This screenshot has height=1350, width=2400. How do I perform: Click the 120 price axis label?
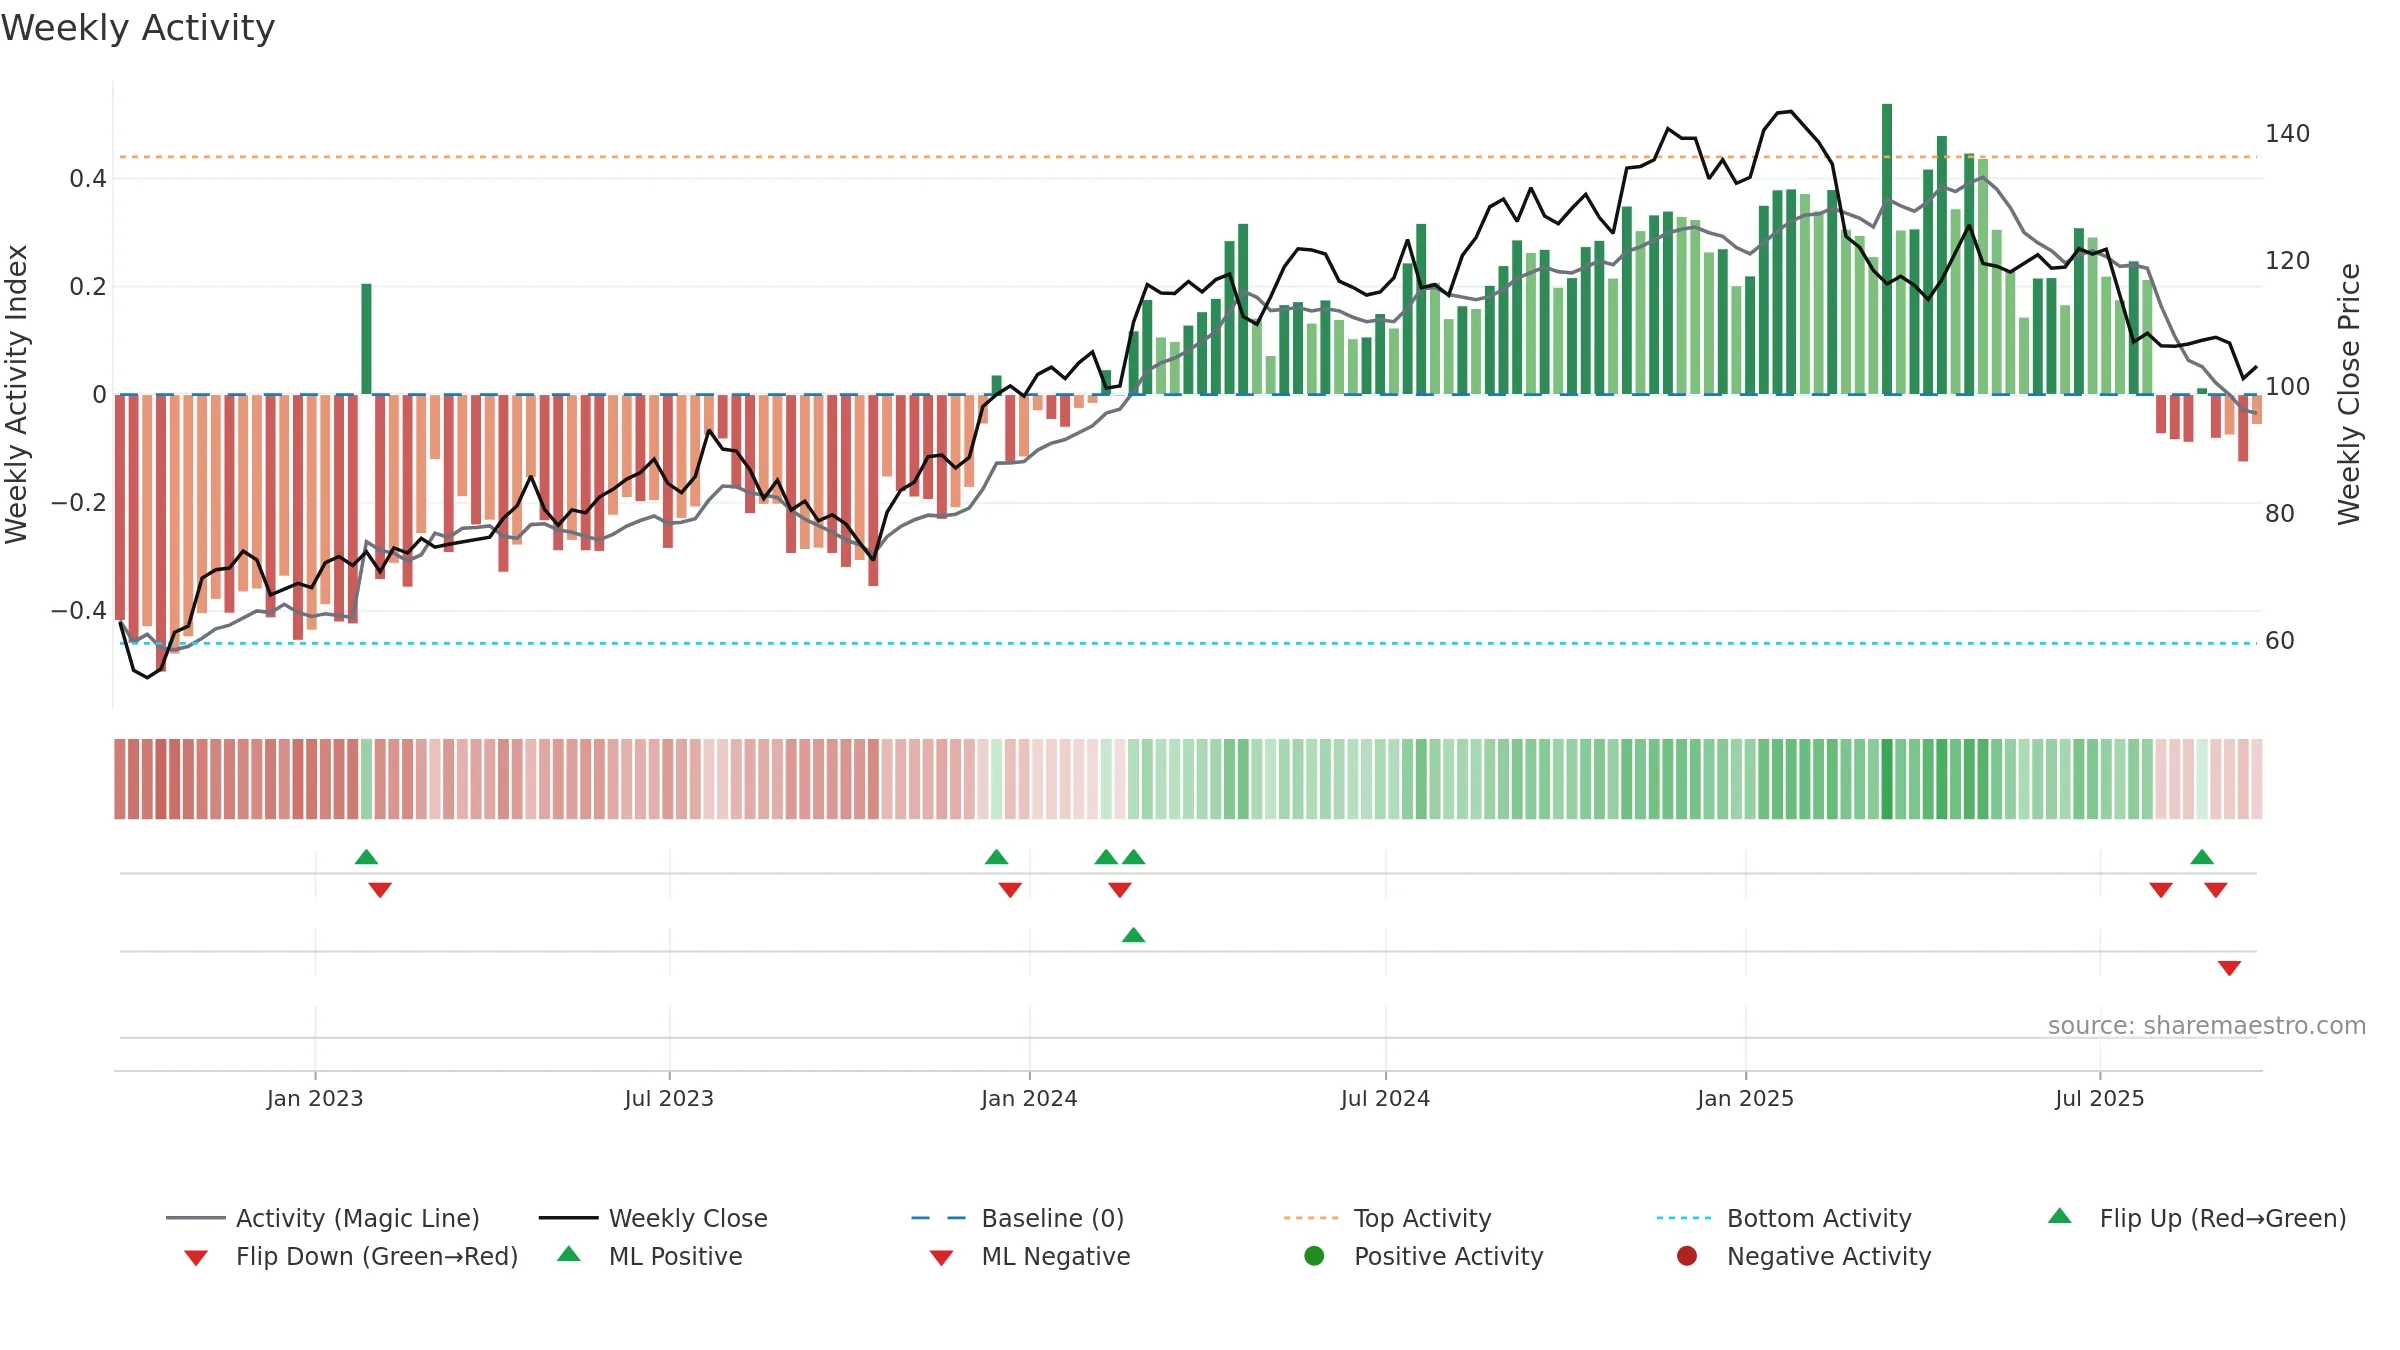(2287, 261)
